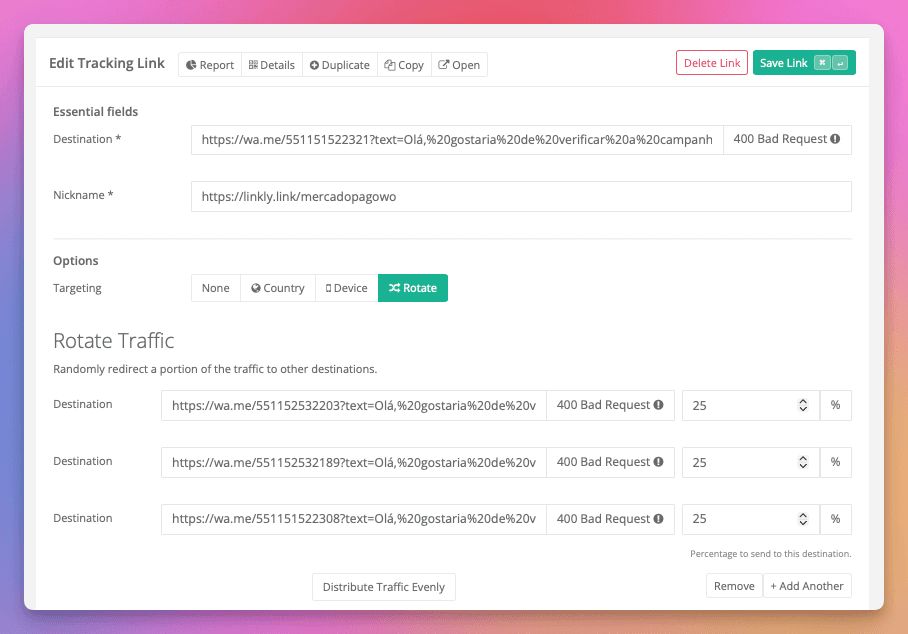Click the Copy pages icon
The width and height of the screenshot is (908, 634).
click(x=391, y=64)
